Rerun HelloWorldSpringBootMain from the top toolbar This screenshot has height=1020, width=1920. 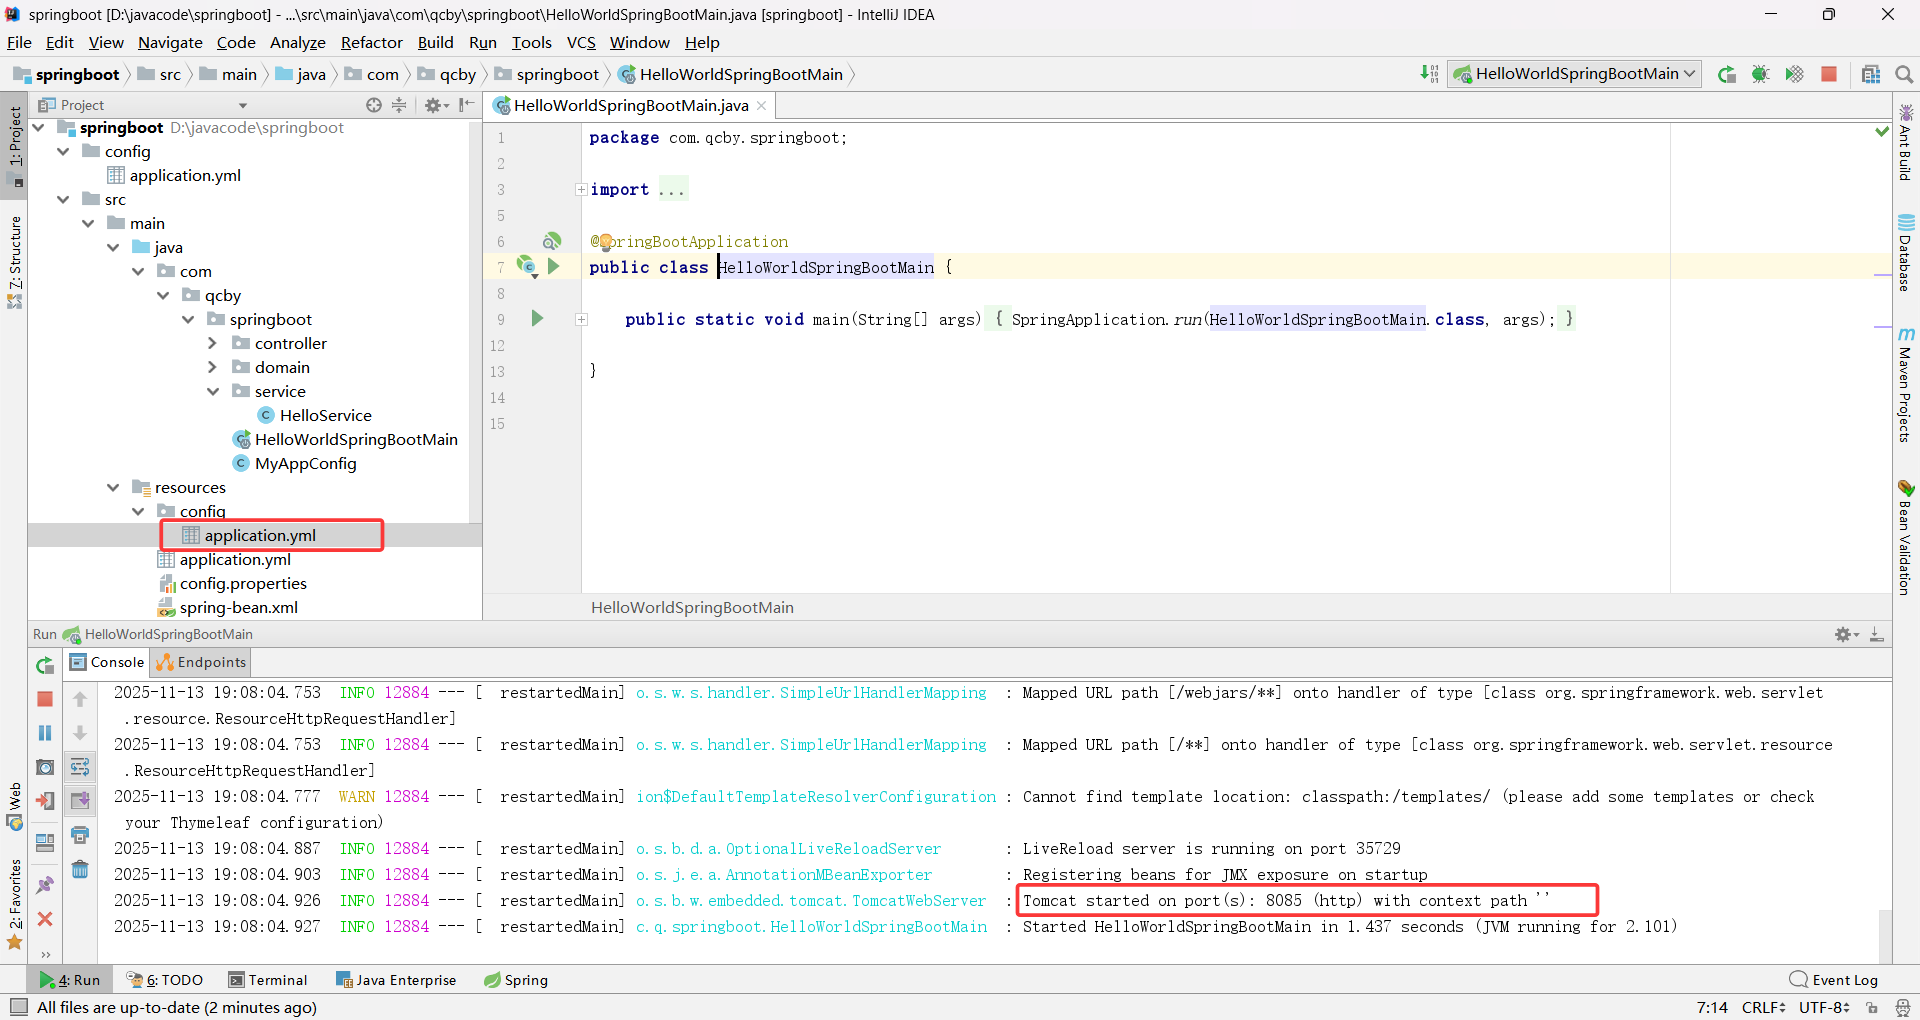click(x=1727, y=74)
